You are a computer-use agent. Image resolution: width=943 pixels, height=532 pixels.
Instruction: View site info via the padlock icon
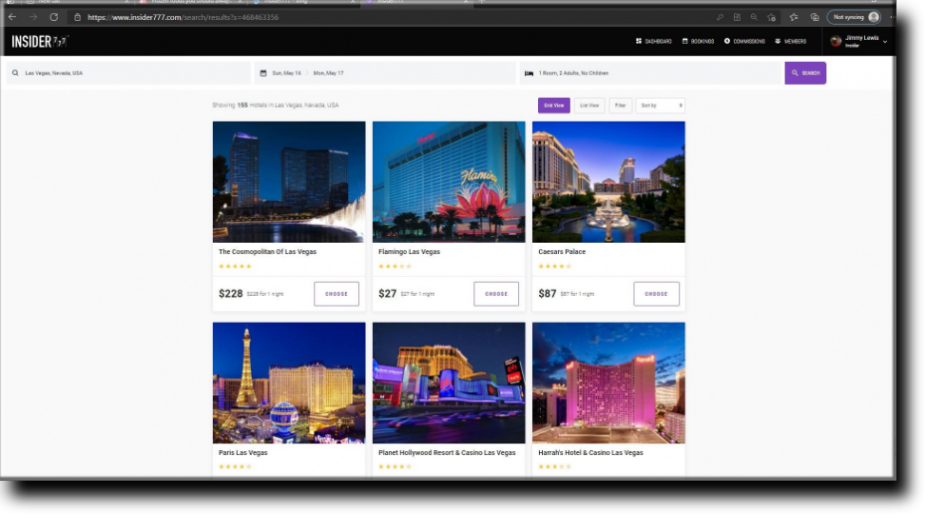pyautogui.click(x=77, y=17)
